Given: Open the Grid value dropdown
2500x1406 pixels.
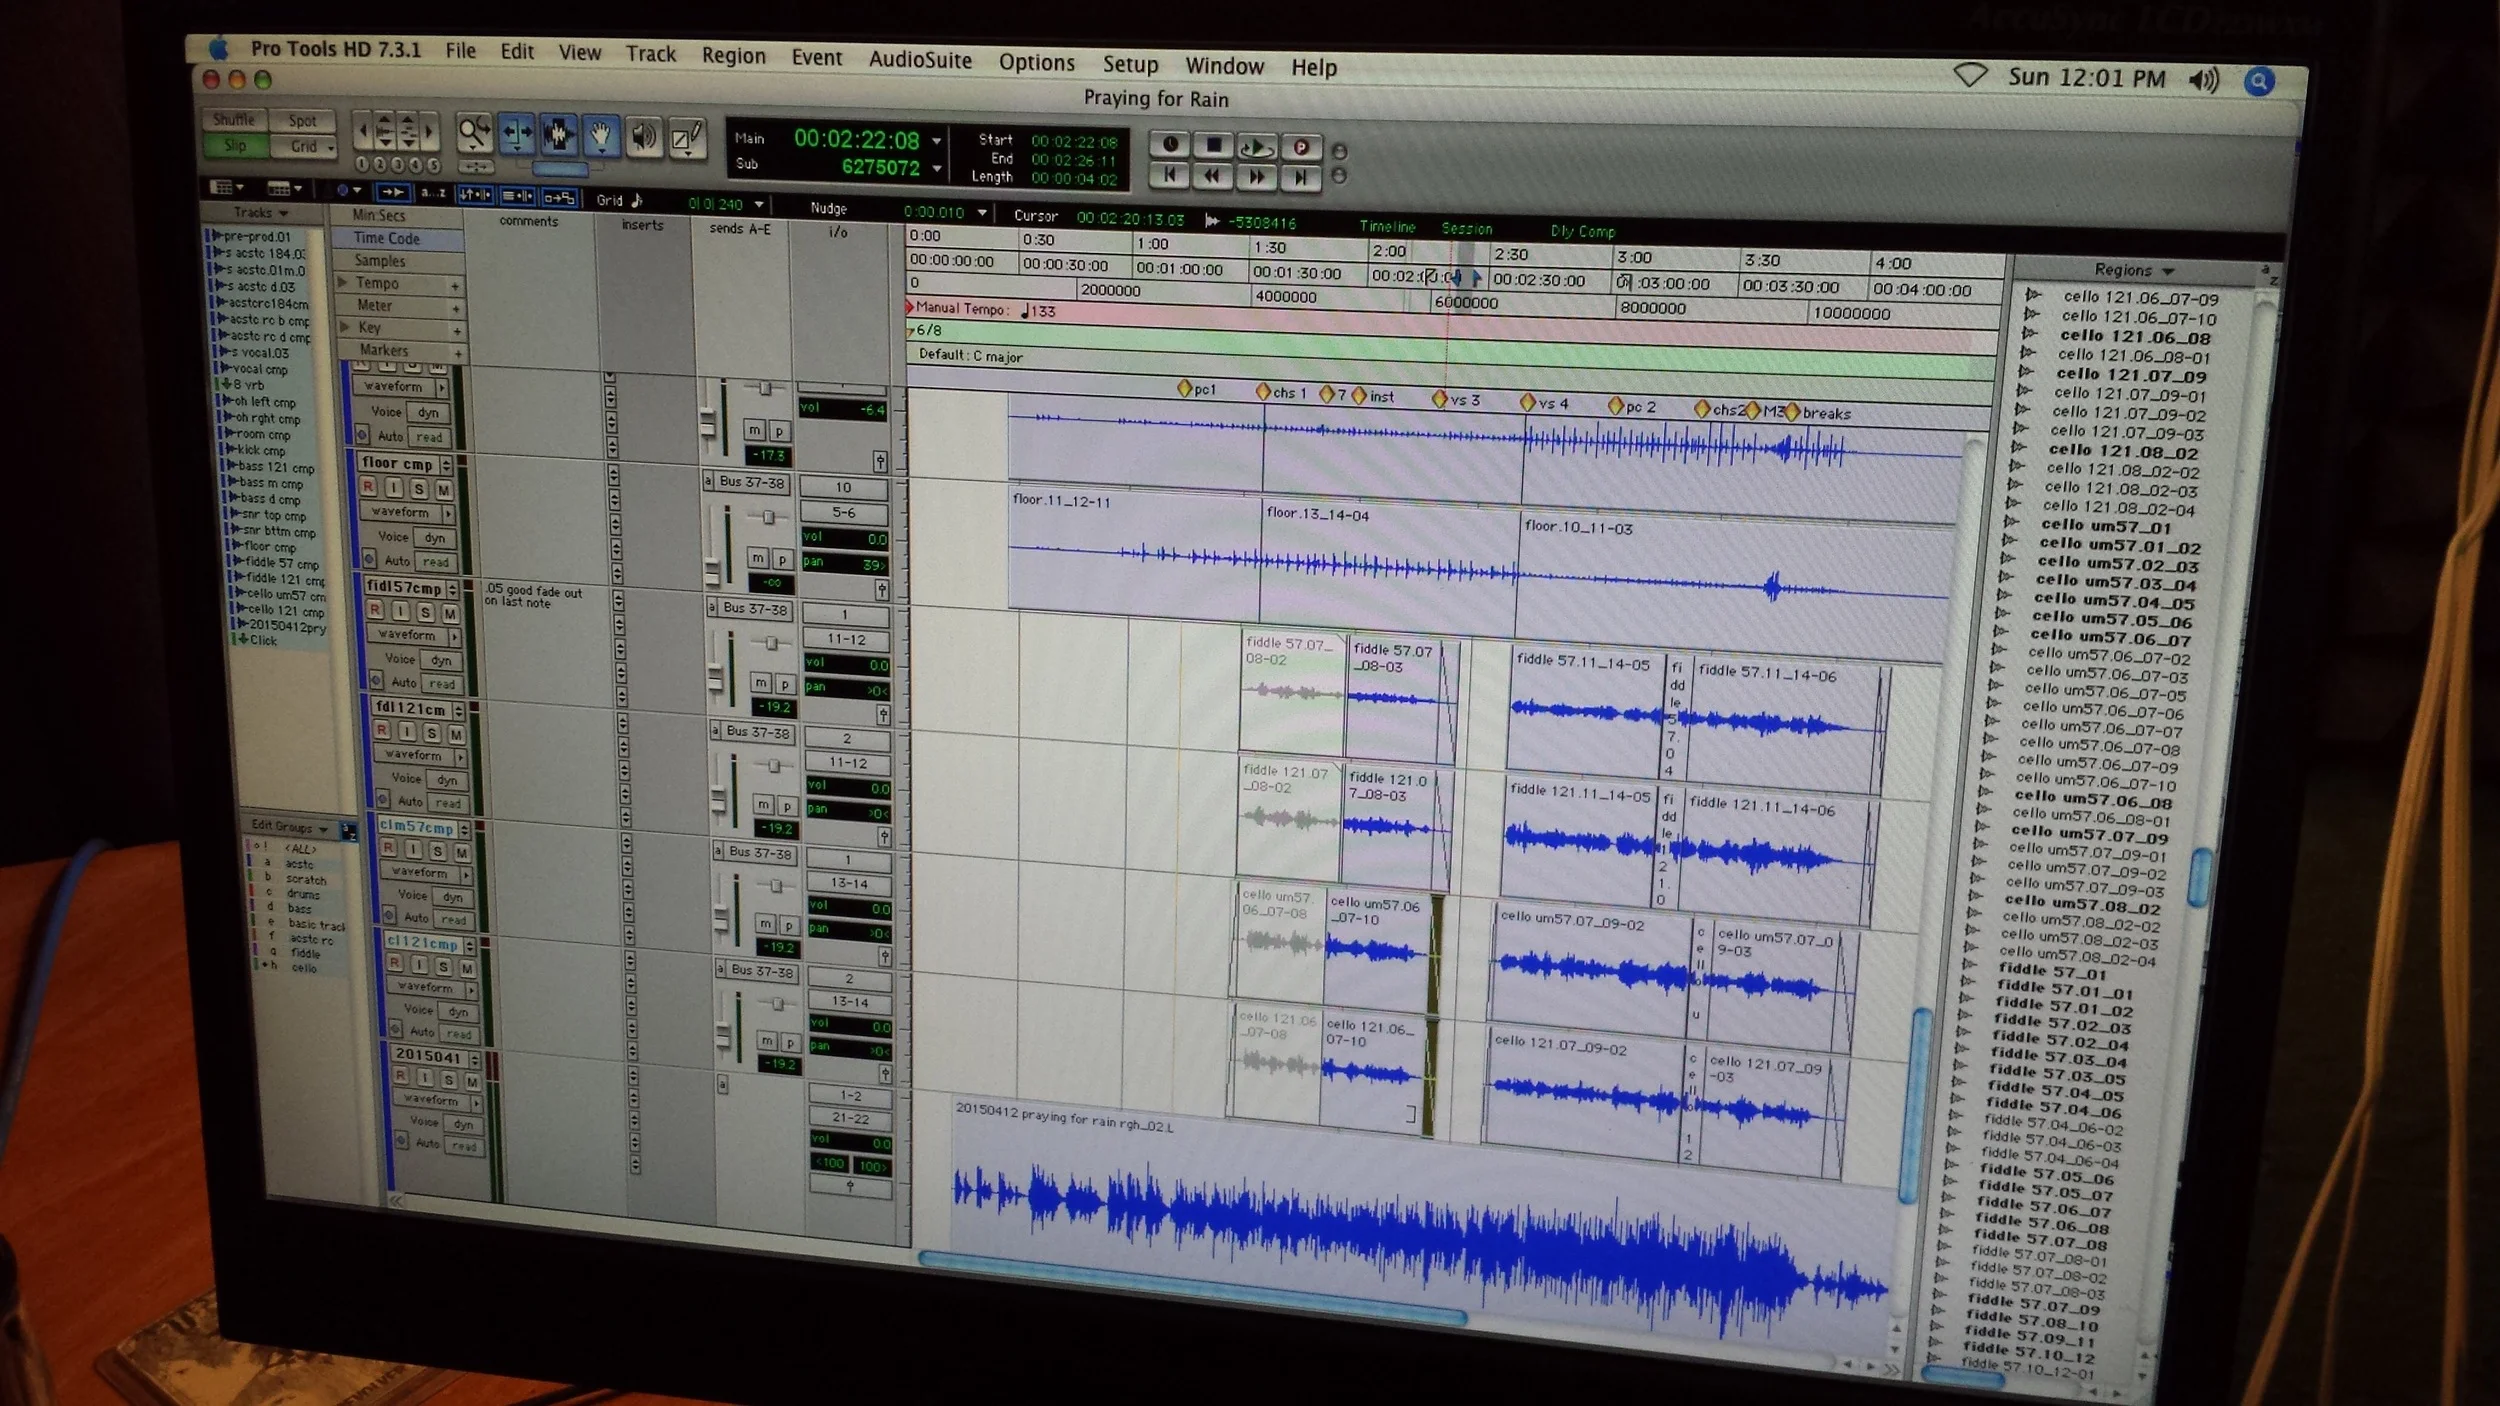Looking at the screenshot, I should click(759, 205).
